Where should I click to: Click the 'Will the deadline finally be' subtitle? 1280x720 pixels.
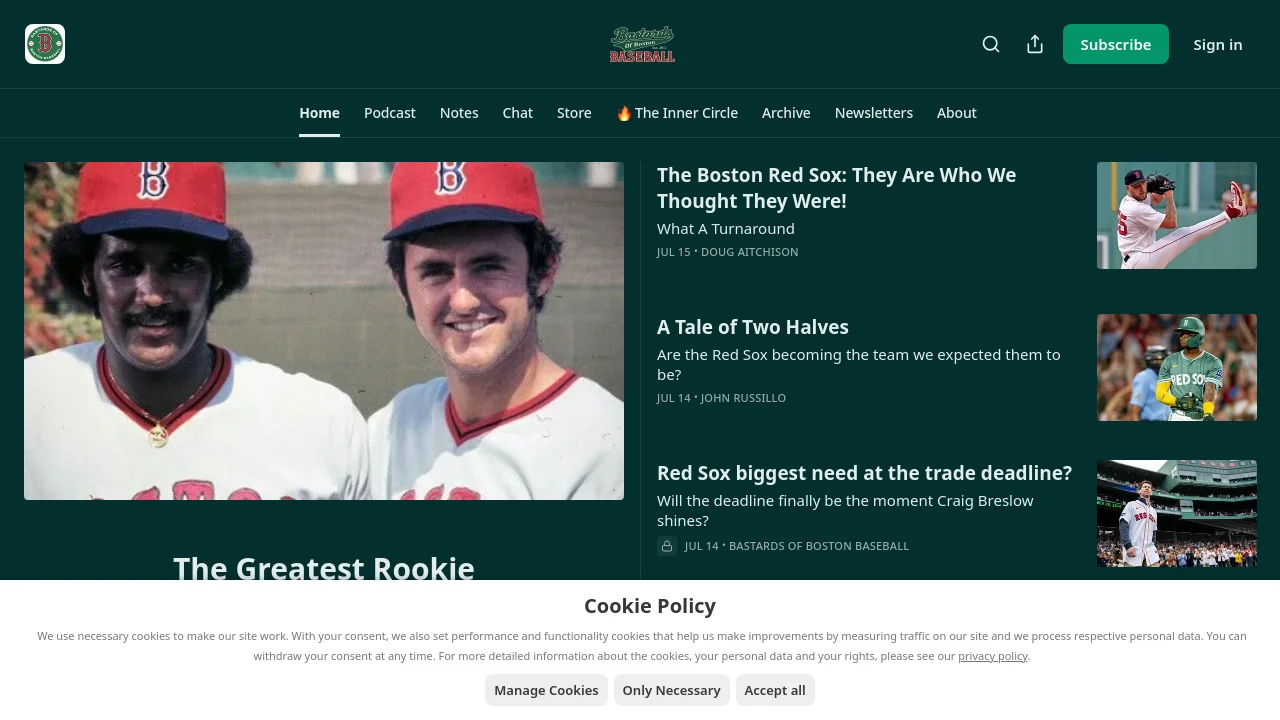pyautogui.click(x=845, y=511)
